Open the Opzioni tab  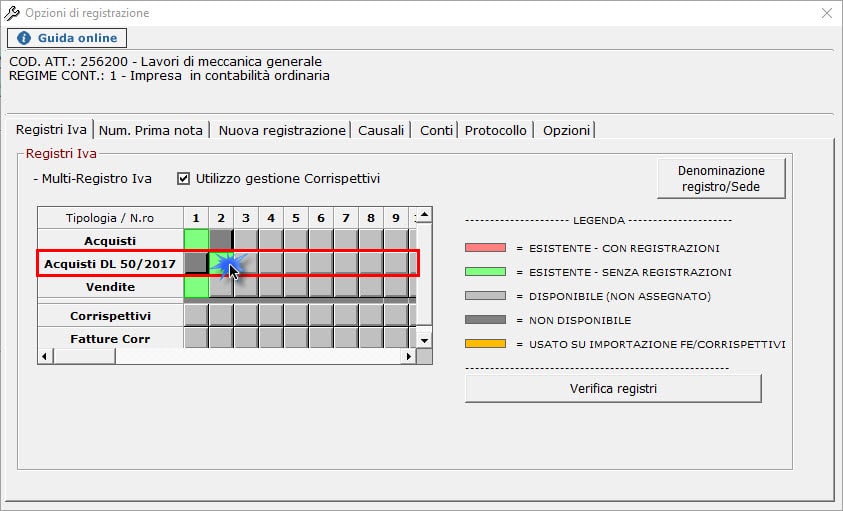[x=566, y=130]
